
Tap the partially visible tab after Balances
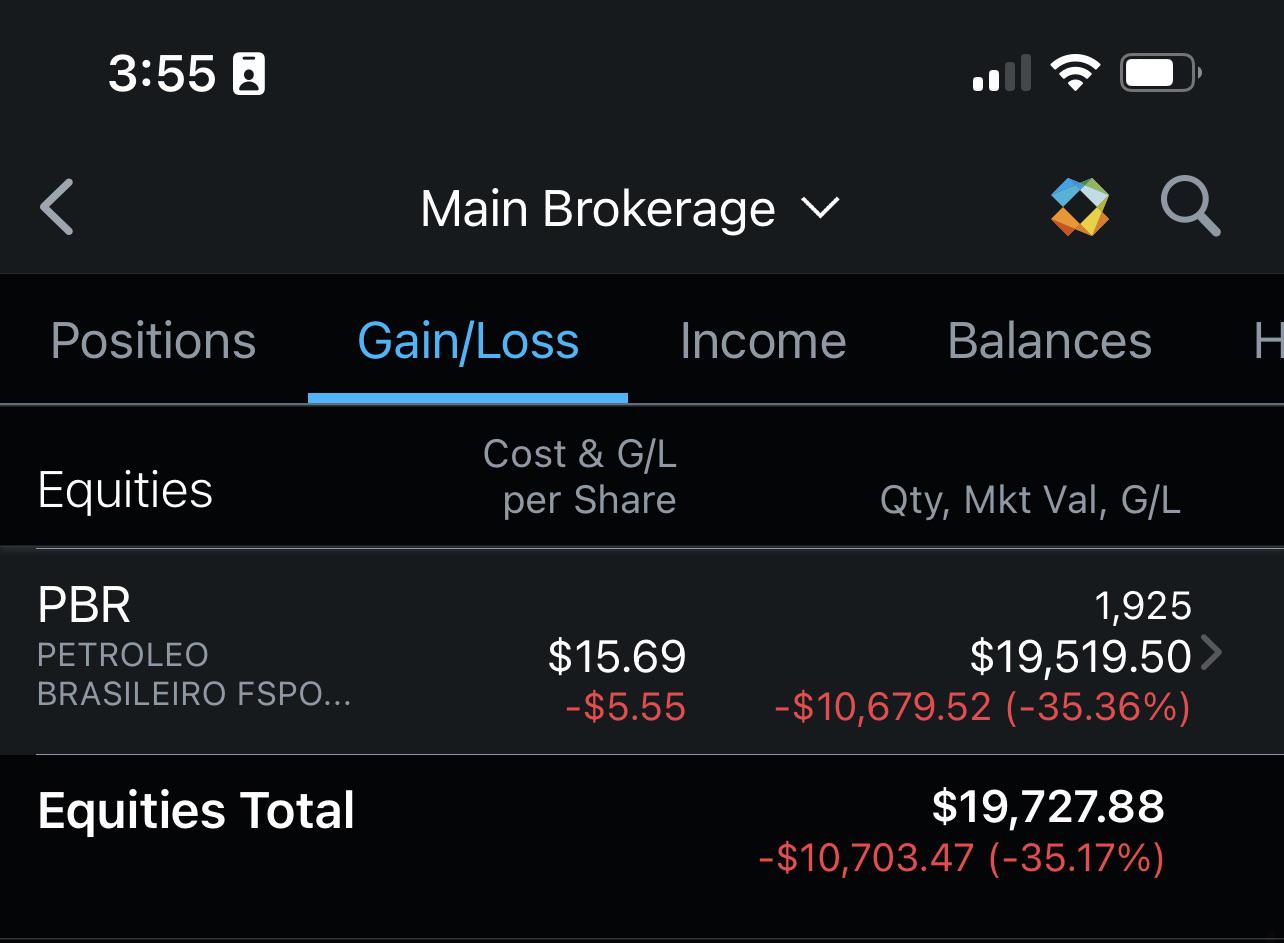pyautogui.click(x=1267, y=341)
